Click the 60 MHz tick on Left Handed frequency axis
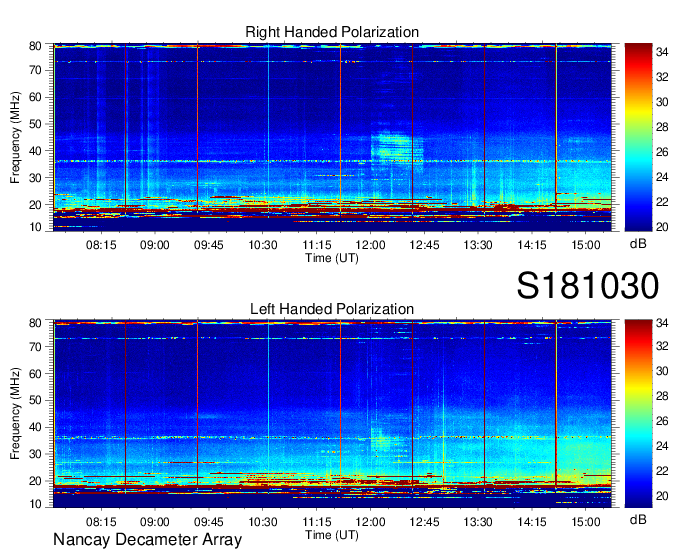The width and height of the screenshot is (680, 552). coord(35,374)
